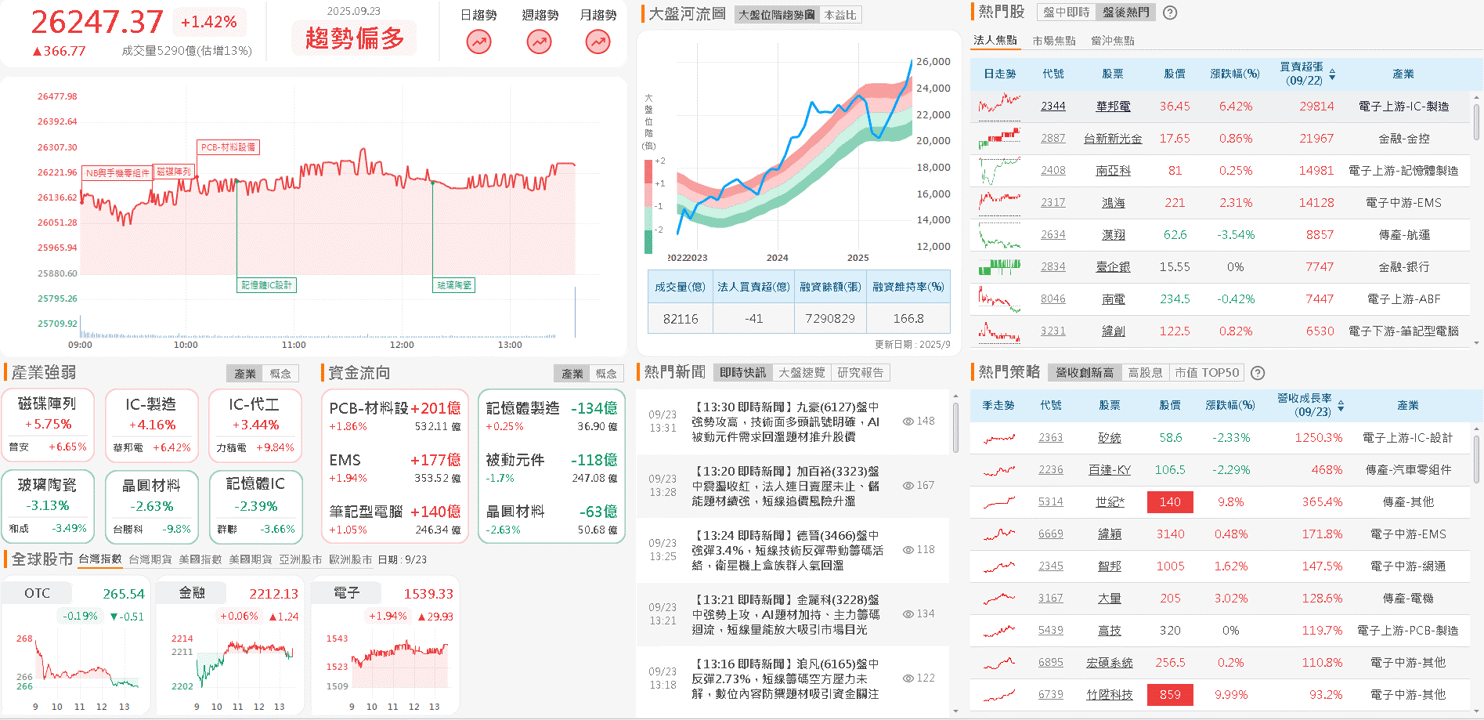Click the 趨勢偏多 trend badge

(354, 40)
